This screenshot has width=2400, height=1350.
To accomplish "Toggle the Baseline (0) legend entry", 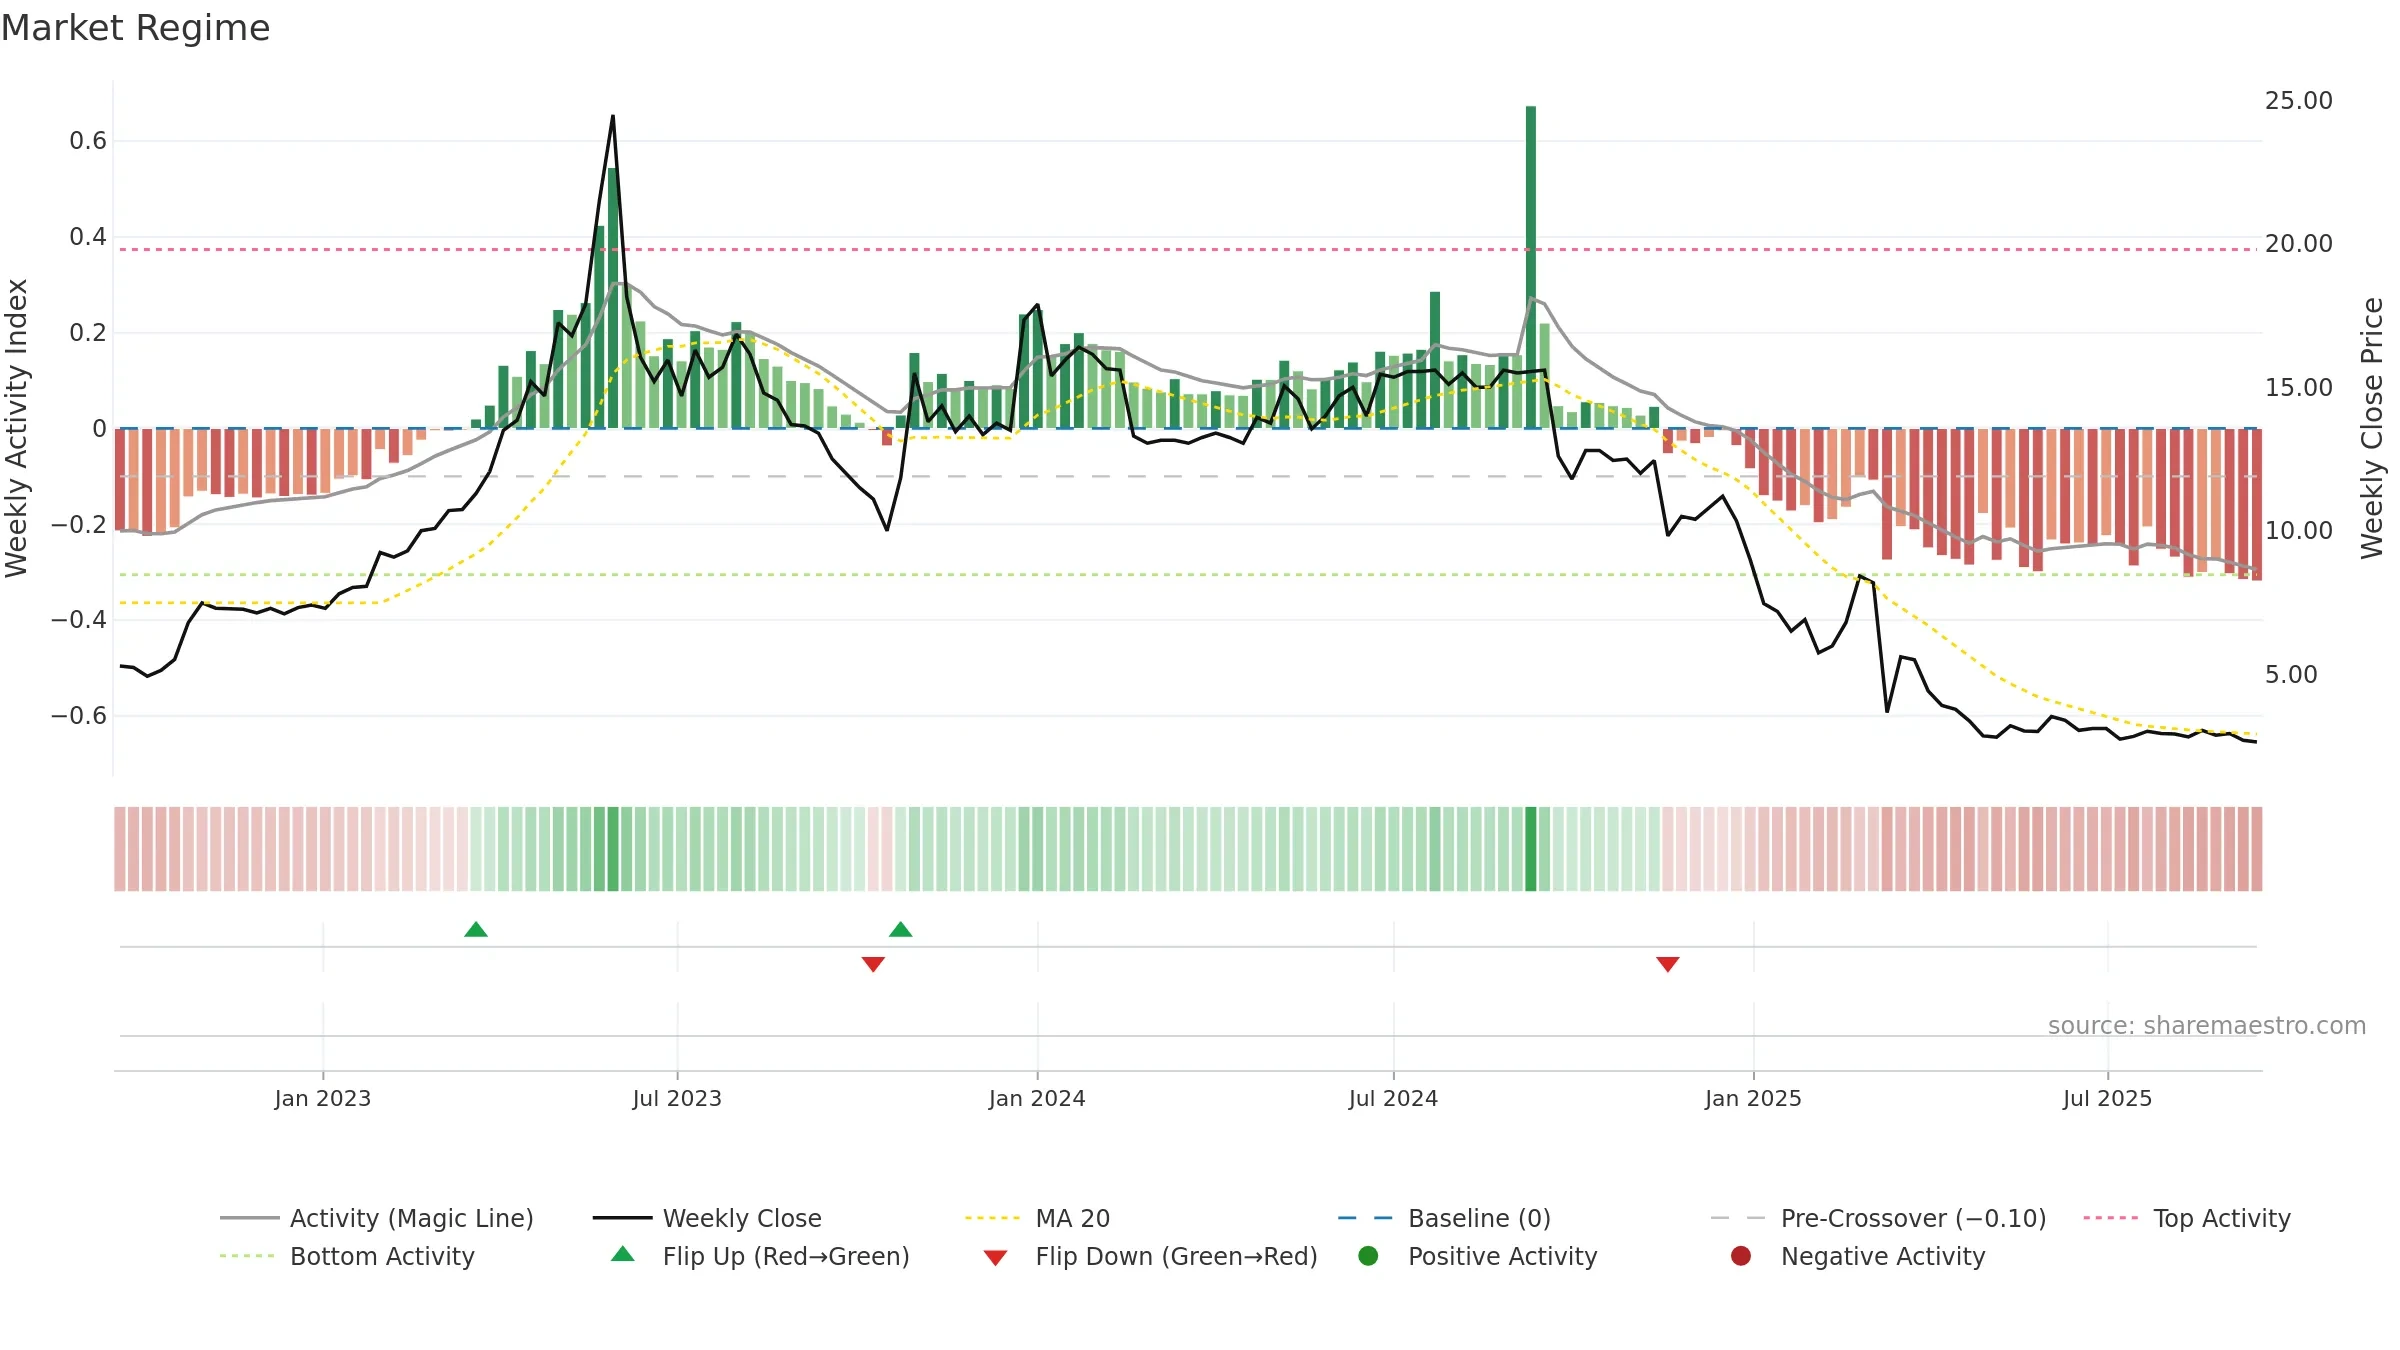I will (1444, 1218).
